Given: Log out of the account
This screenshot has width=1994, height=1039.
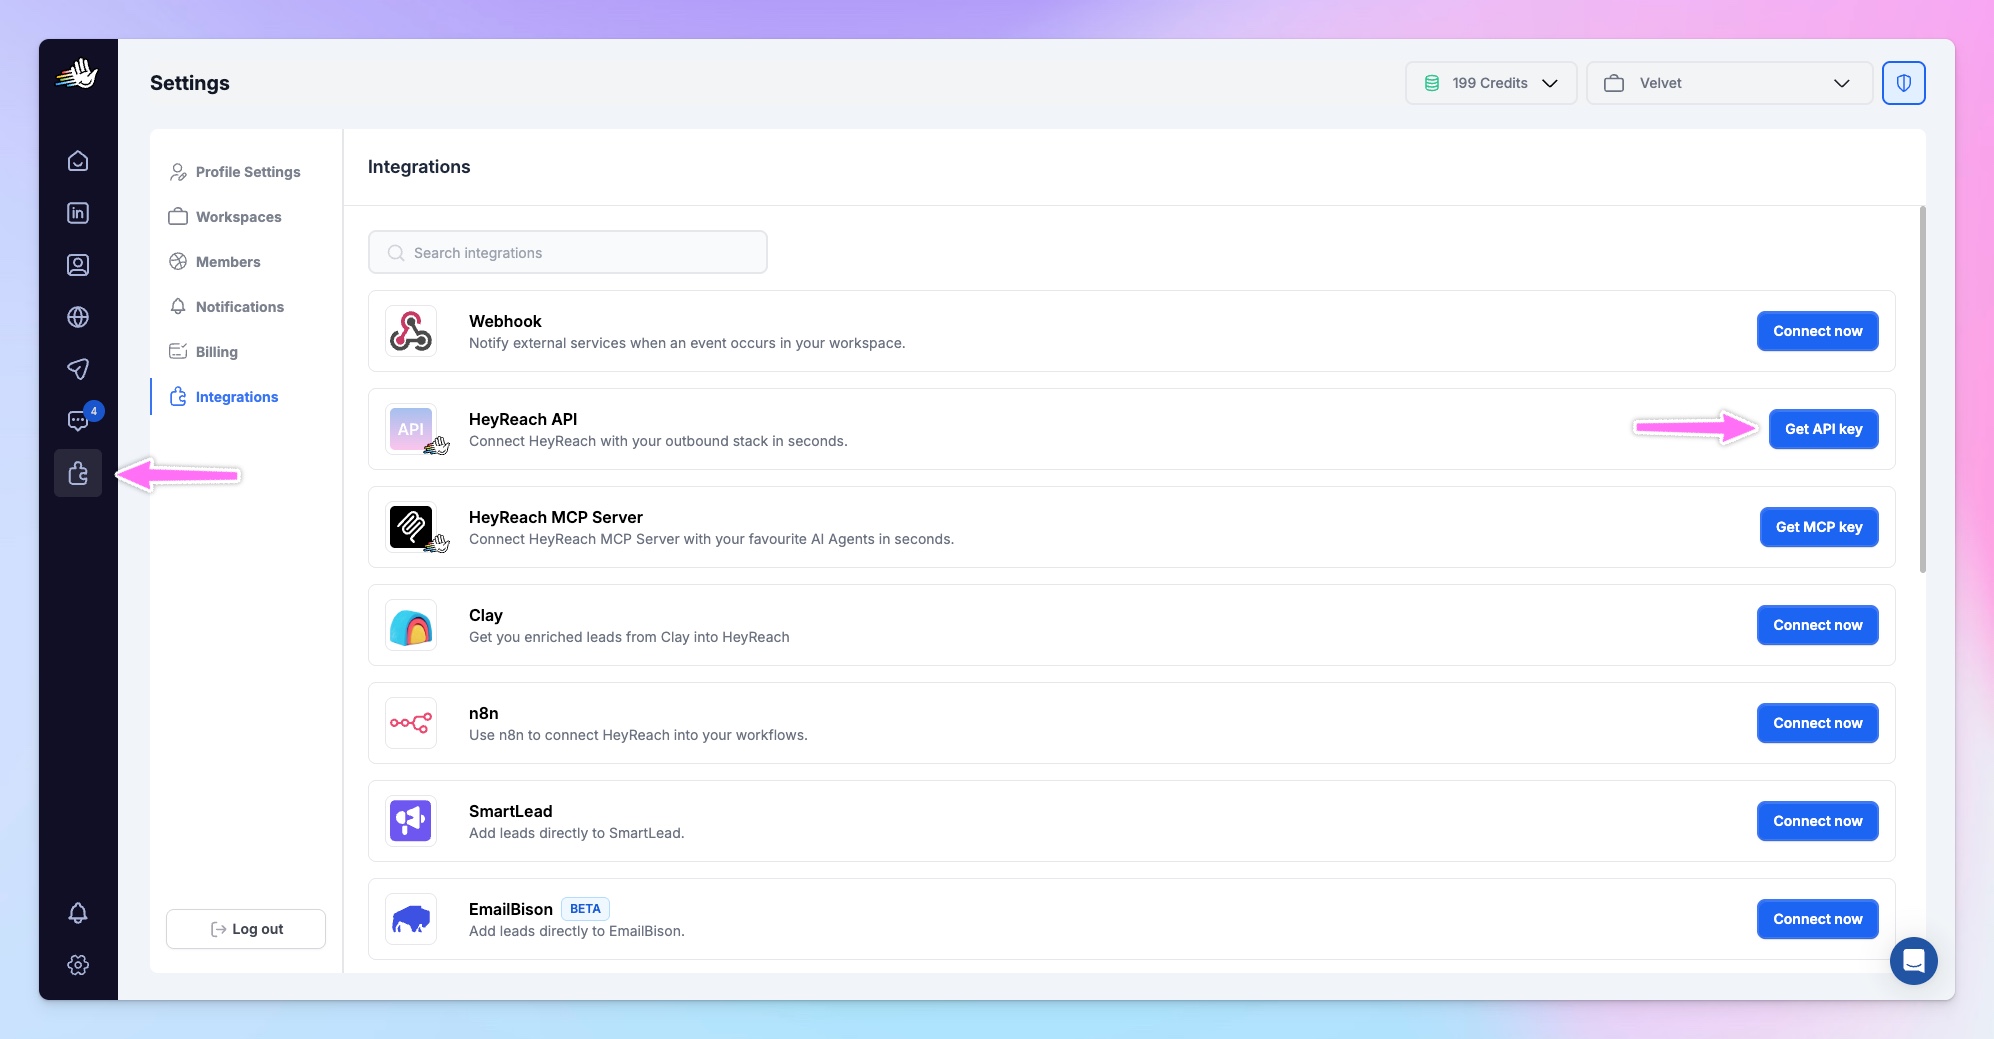Looking at the screenshot, I should [246, 929].
